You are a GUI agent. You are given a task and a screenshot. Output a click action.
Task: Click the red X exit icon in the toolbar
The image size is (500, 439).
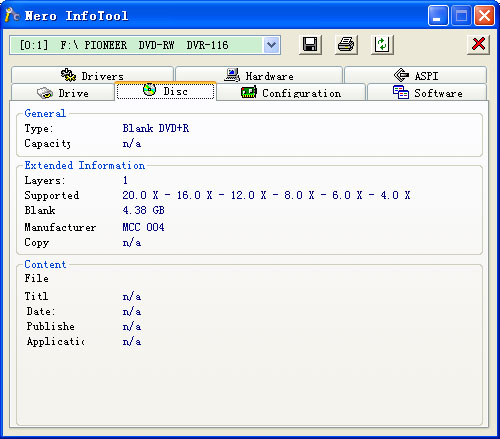pyautogui.click(x=478, y=44)
